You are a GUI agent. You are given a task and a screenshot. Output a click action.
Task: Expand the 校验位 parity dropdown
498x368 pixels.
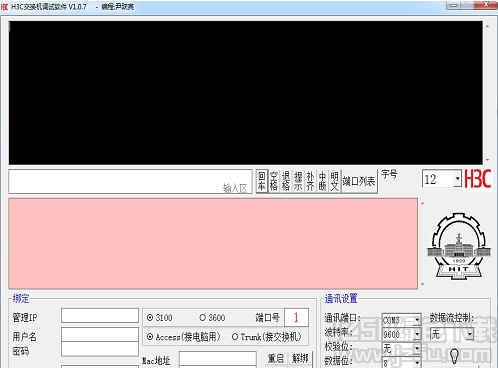(417, 349)
